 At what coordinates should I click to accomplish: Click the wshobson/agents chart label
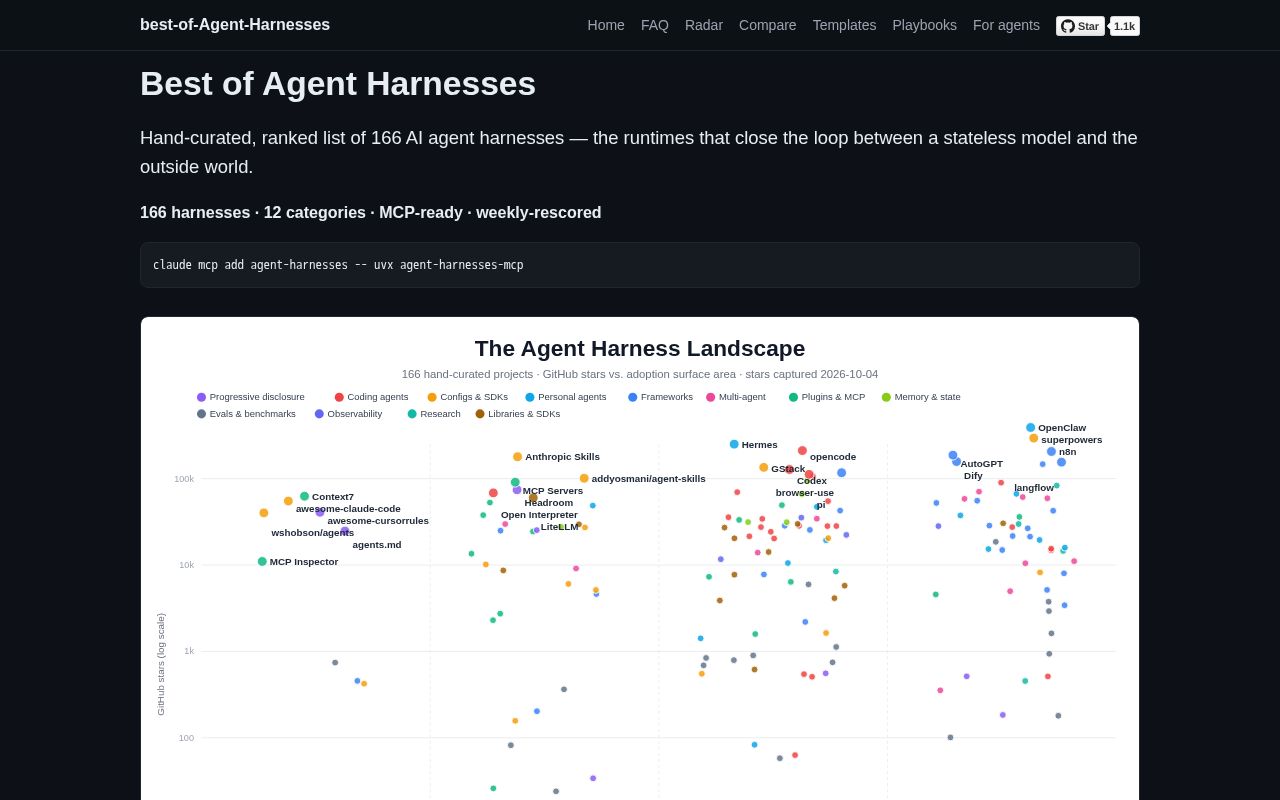pyautogui.click(x=313, y=533)
